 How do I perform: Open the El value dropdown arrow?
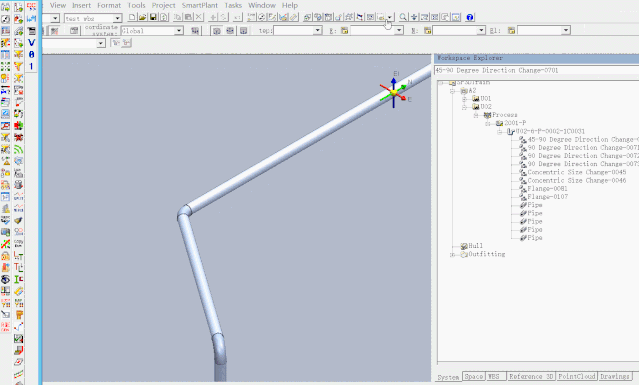pos(565,31)
